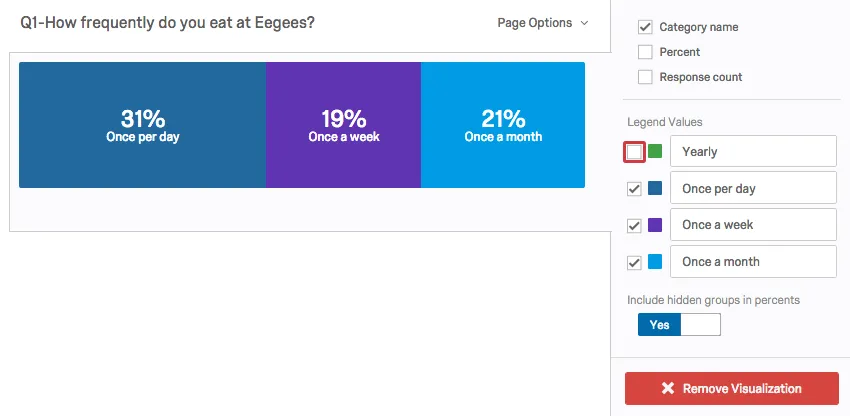Click the X icon on Remove Visualization
This screenshot has width=850, height=416.
[x=668, y=389]
